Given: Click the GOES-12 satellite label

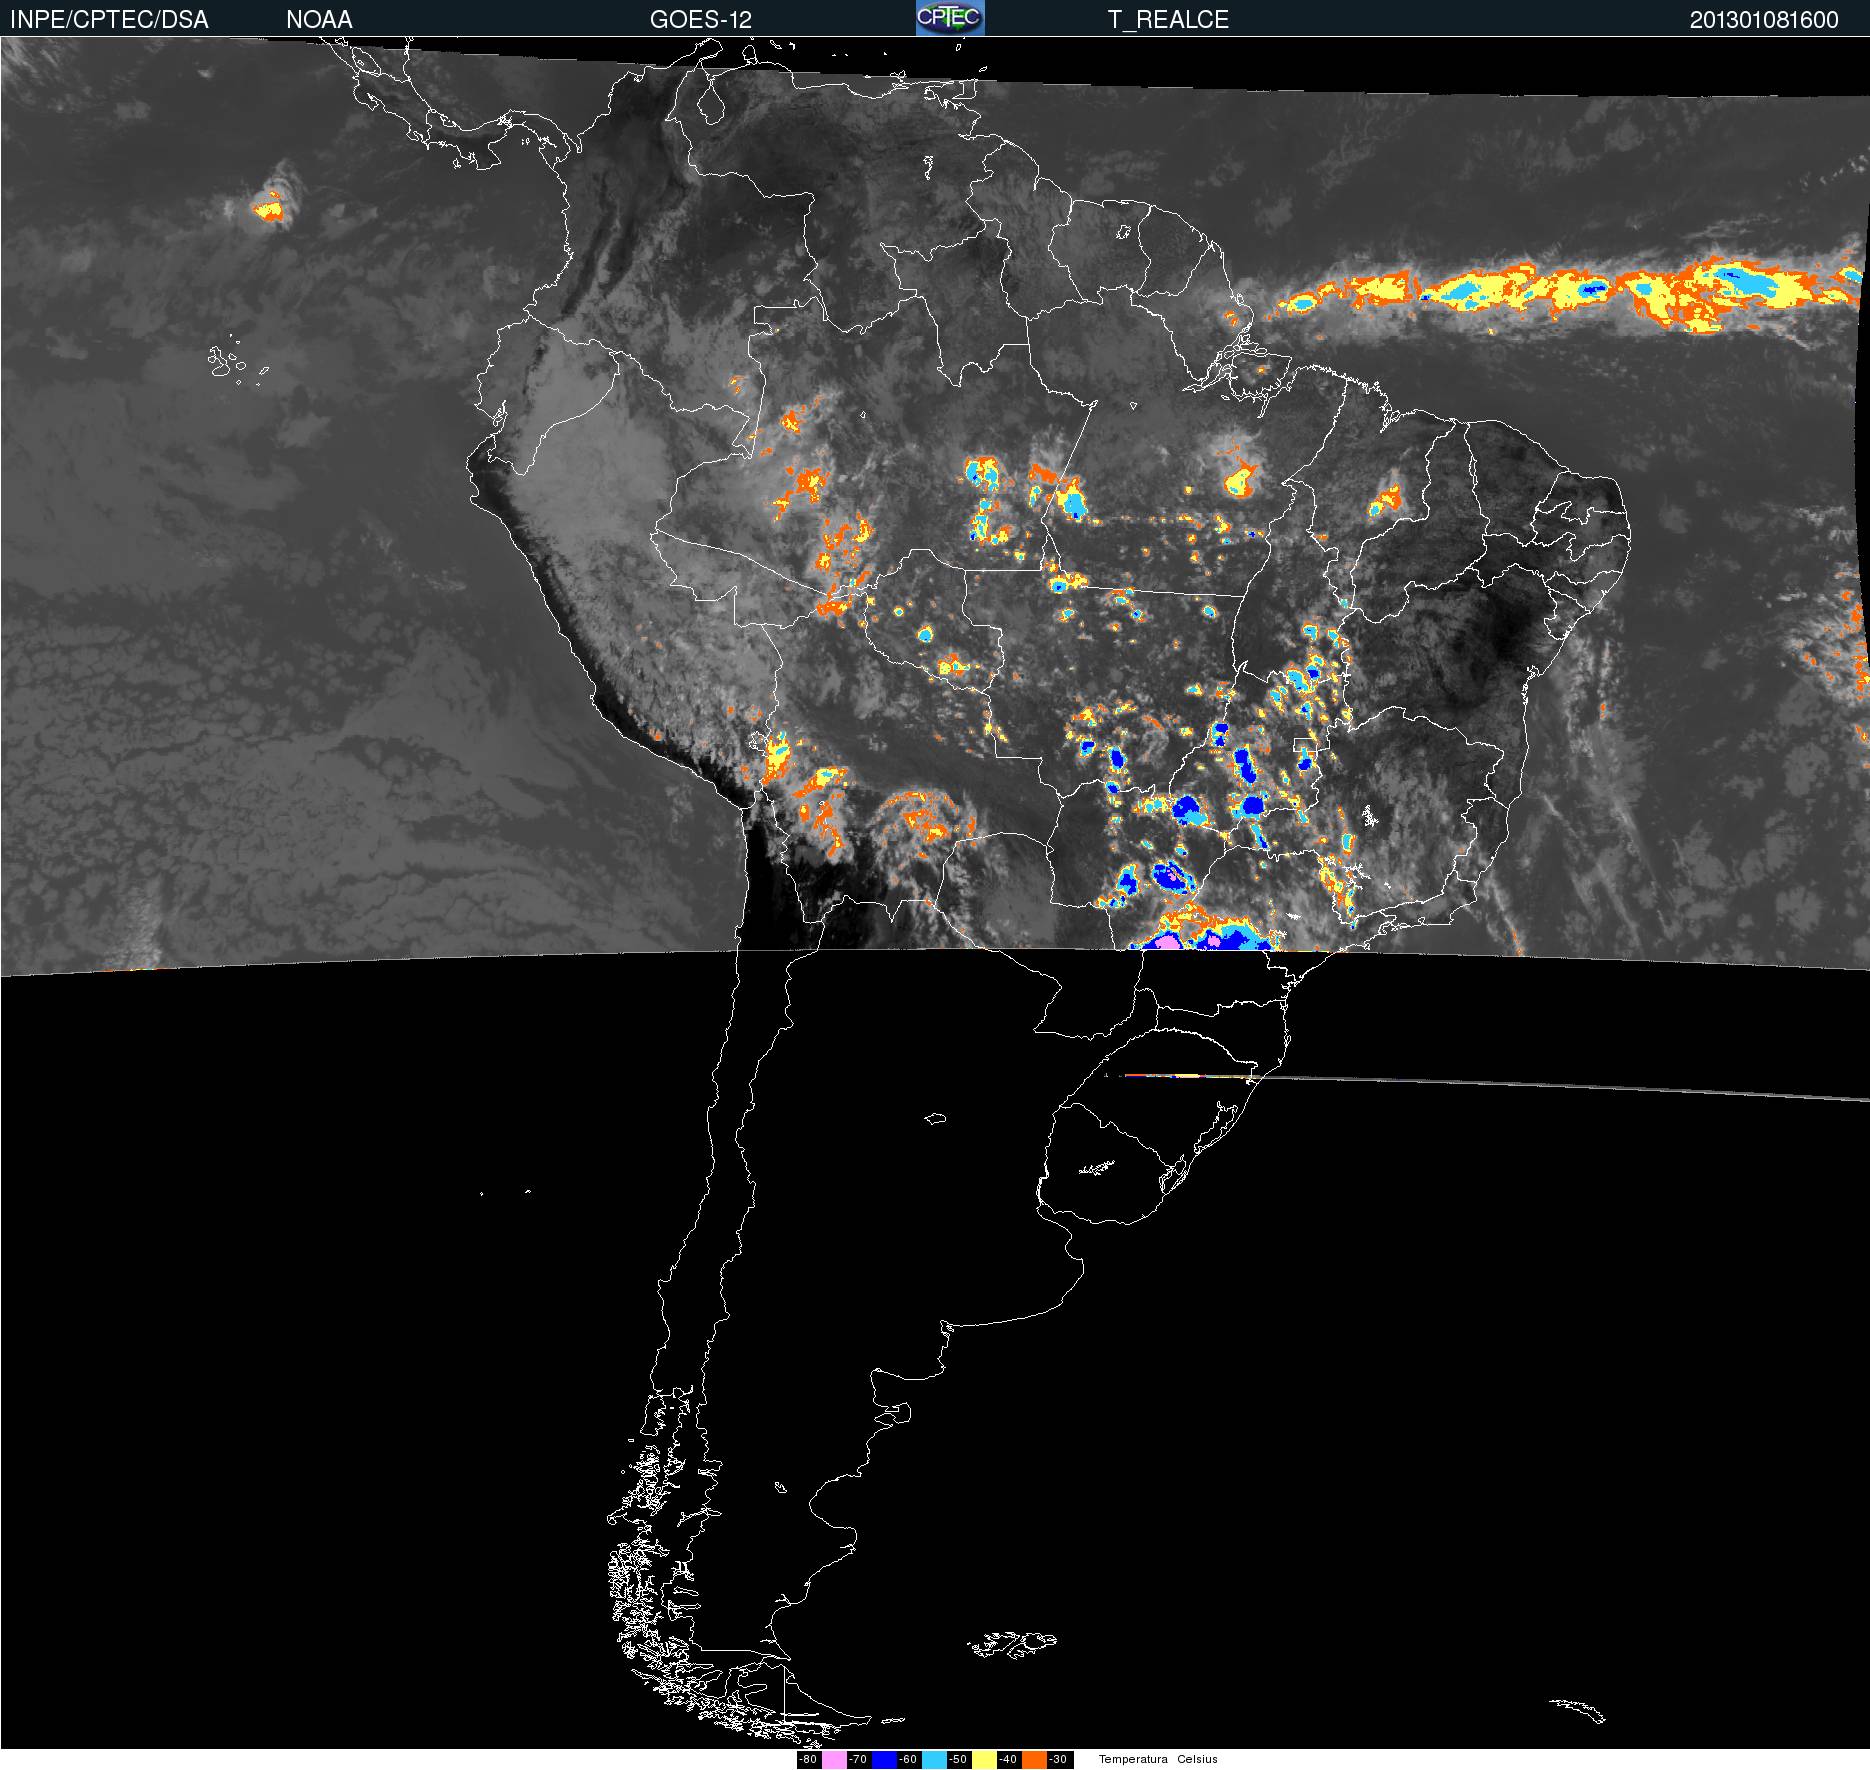Looking at the screenshot, I should [x=700, y=20].
